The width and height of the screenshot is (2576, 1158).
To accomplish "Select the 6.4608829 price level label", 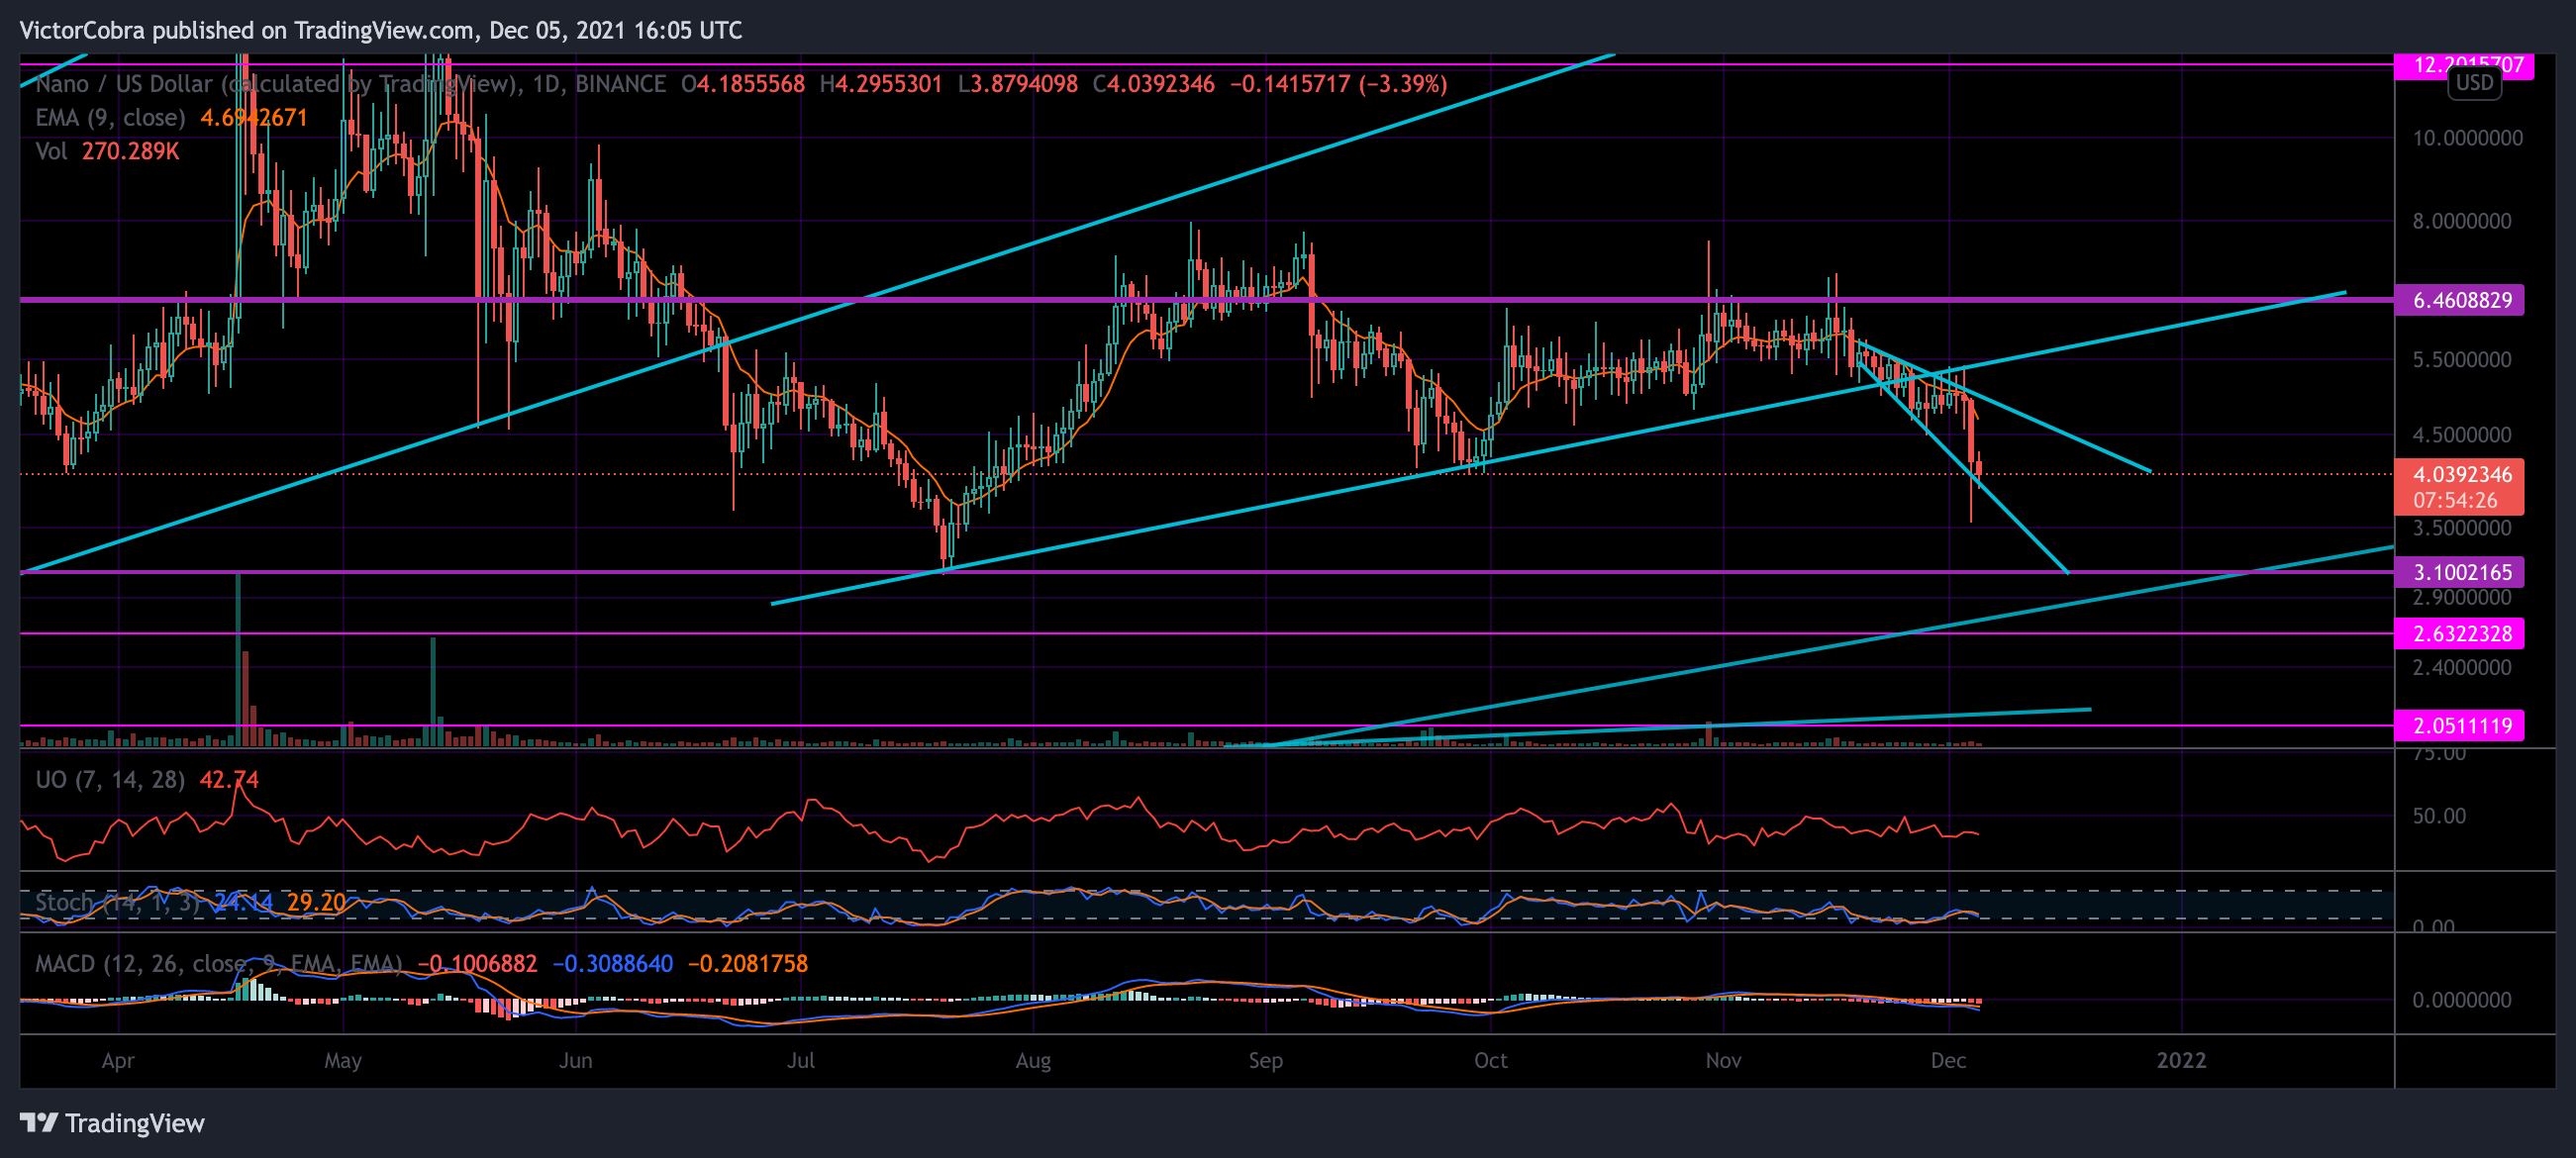I will 2459,300.
